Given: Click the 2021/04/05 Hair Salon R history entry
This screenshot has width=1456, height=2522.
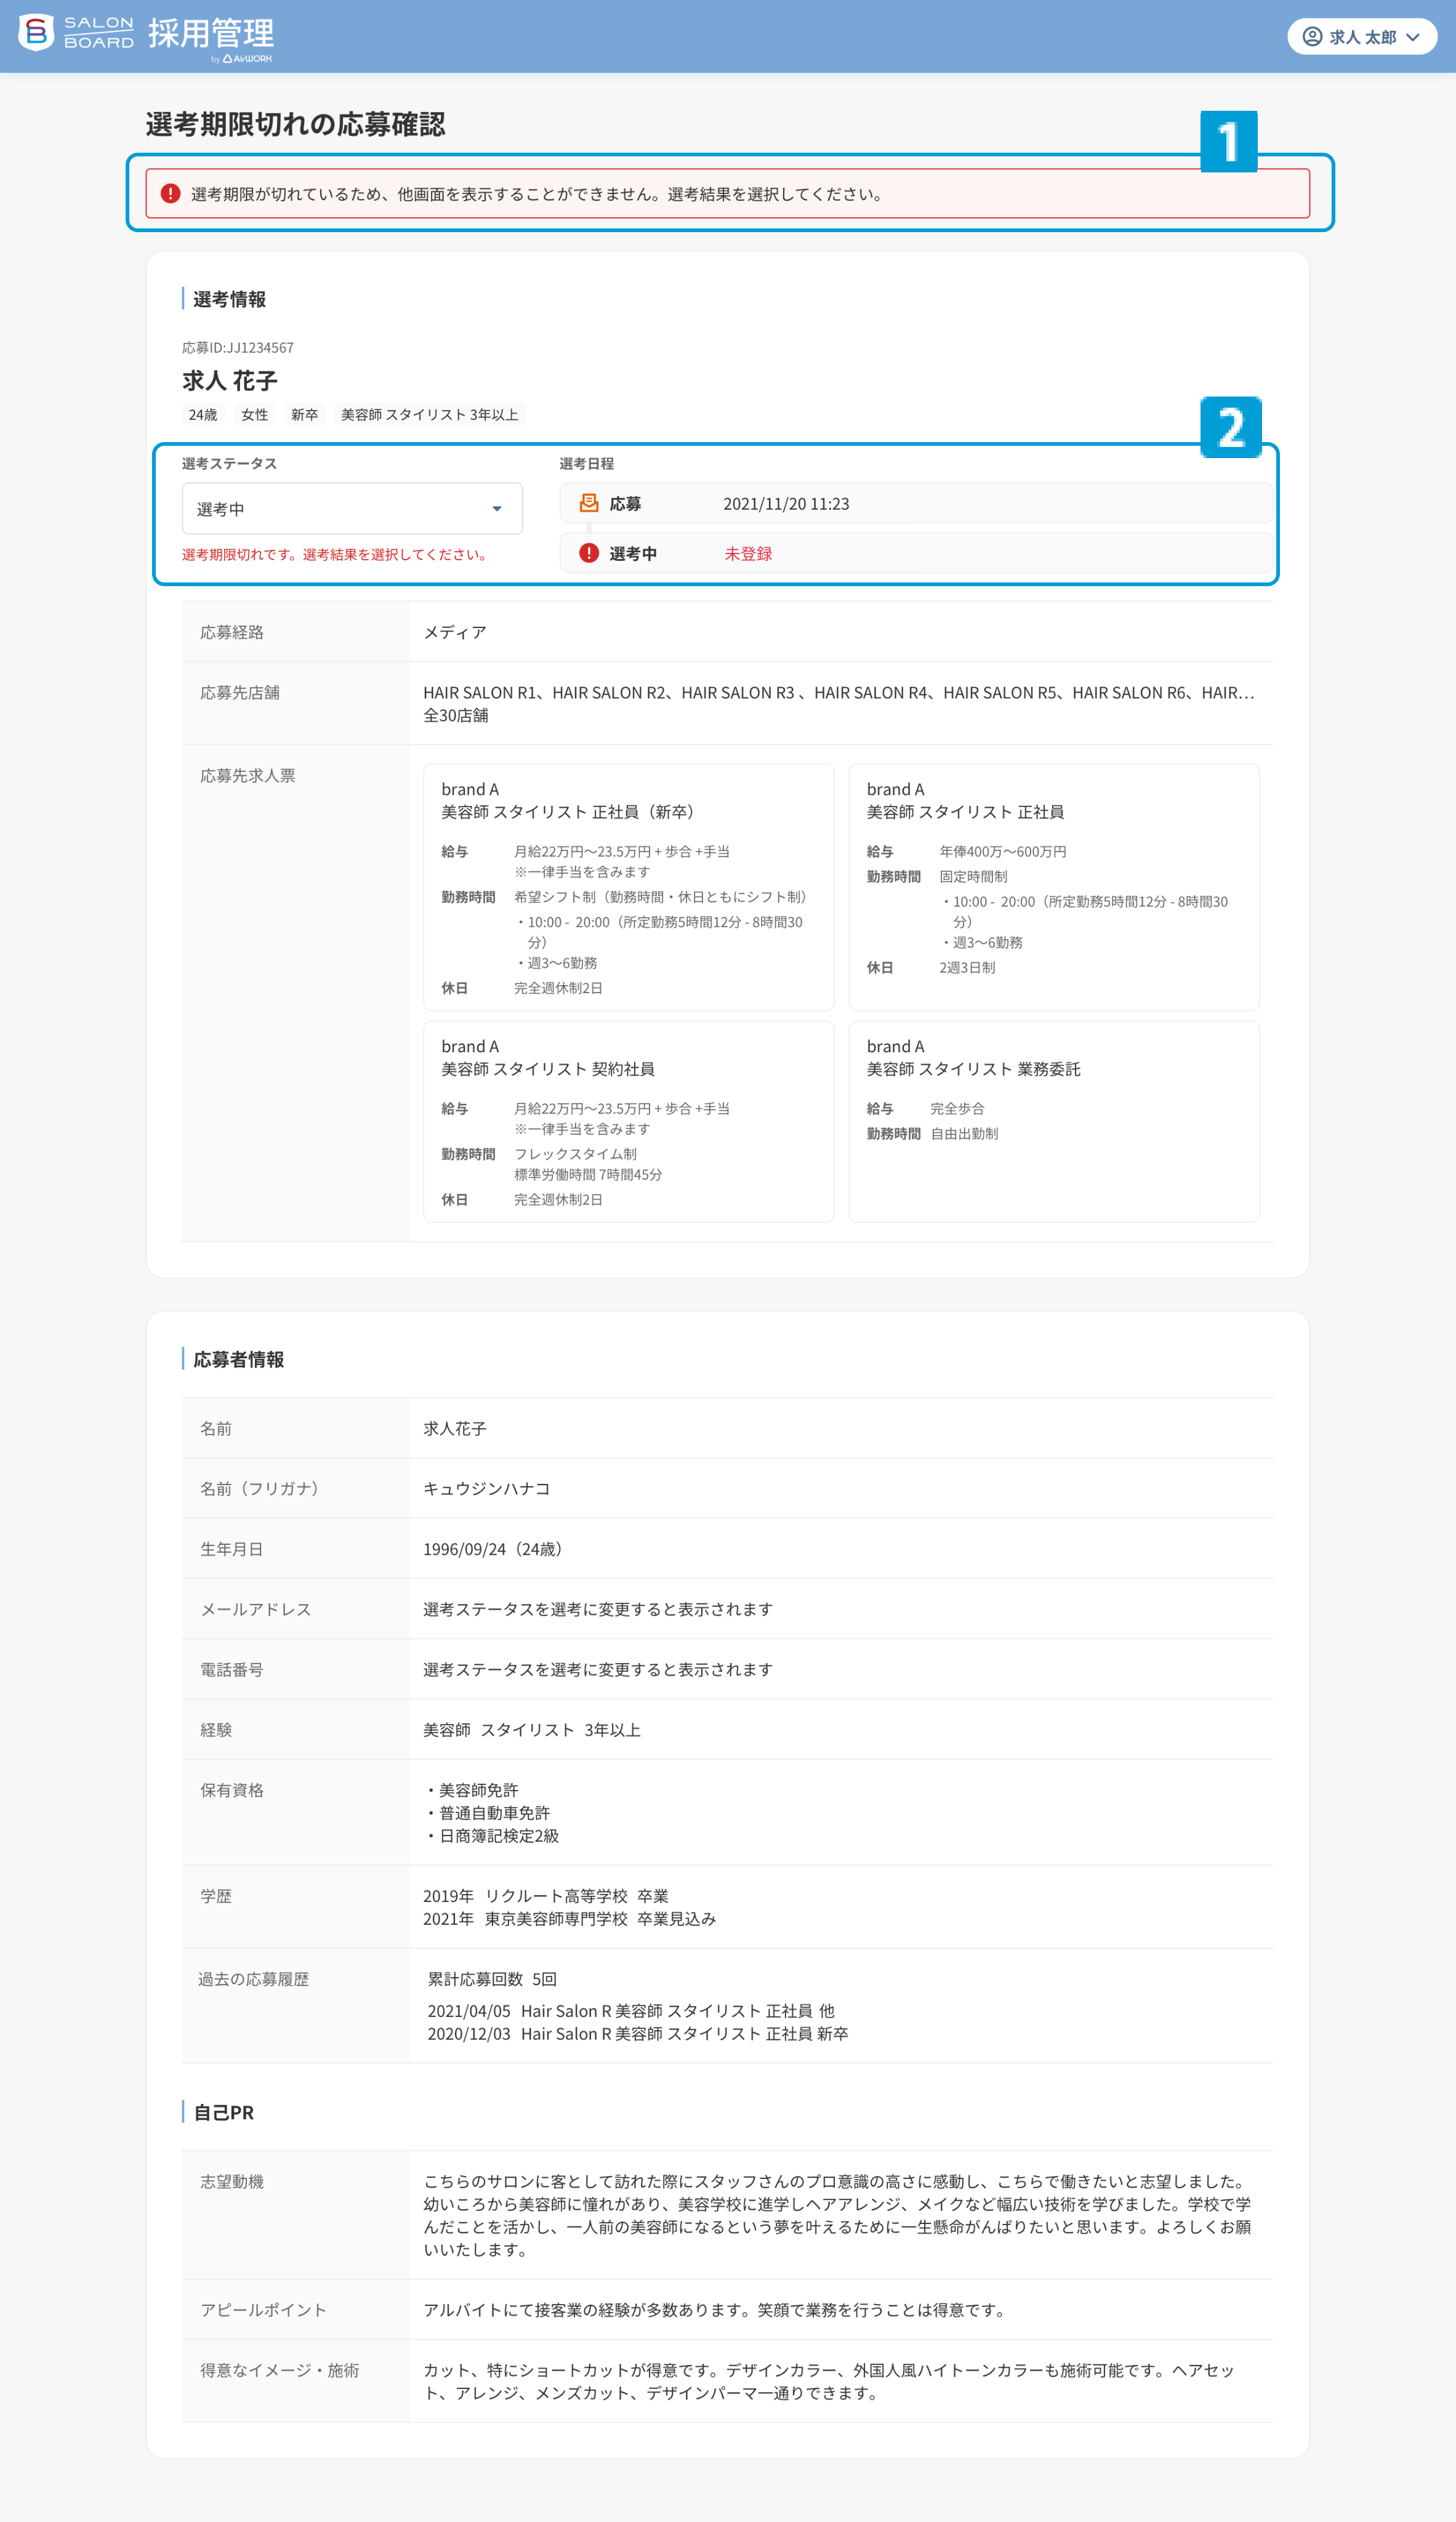Looking at the screenshot, I should [631, 2011].
